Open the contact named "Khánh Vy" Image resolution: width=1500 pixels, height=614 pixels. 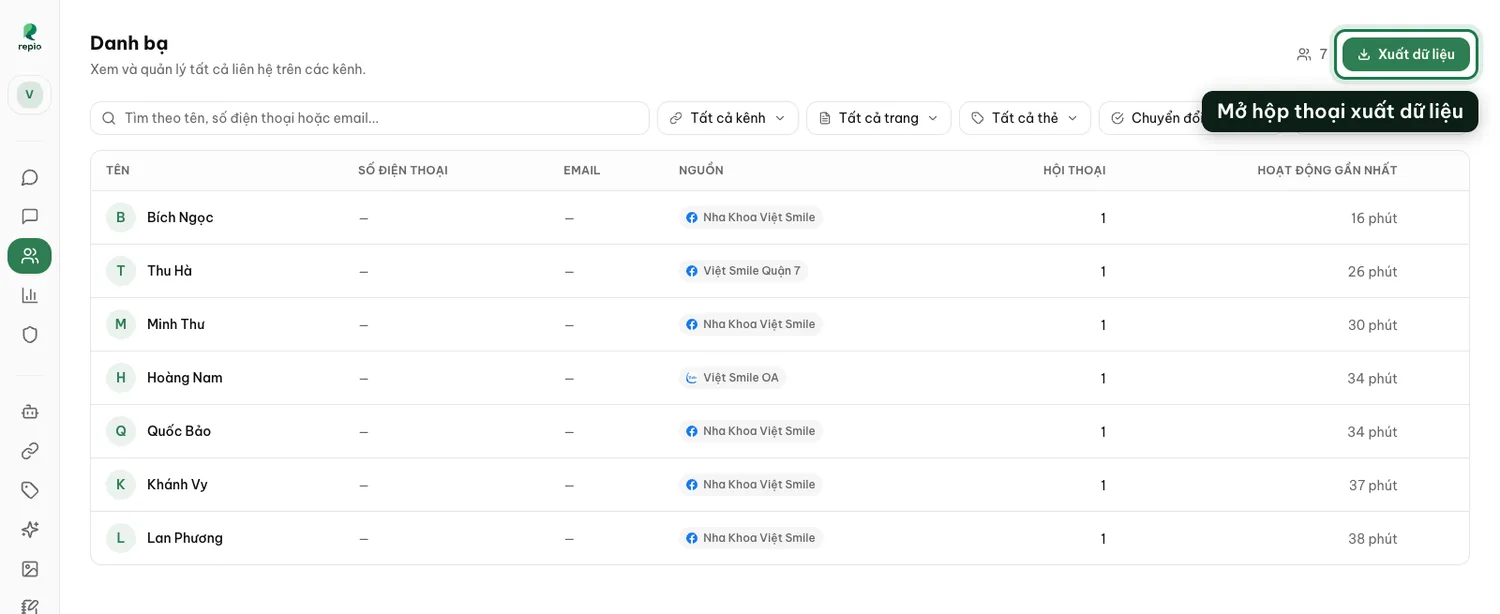pyautogui.click(x=177, y=484)
